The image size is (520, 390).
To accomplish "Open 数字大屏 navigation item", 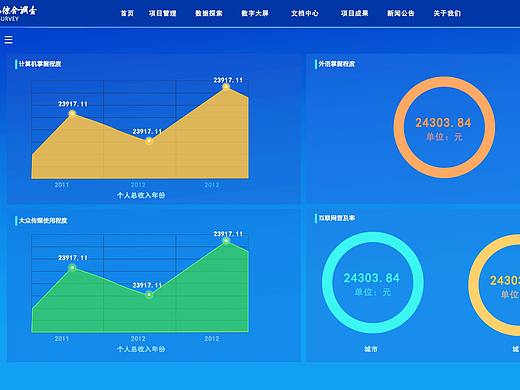I will [255, 13].
